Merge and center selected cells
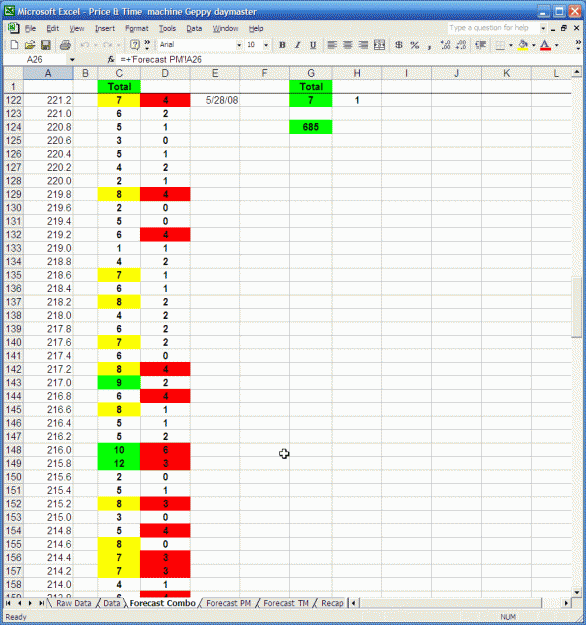This screenshot has height=625, width=586. [379, 45]
